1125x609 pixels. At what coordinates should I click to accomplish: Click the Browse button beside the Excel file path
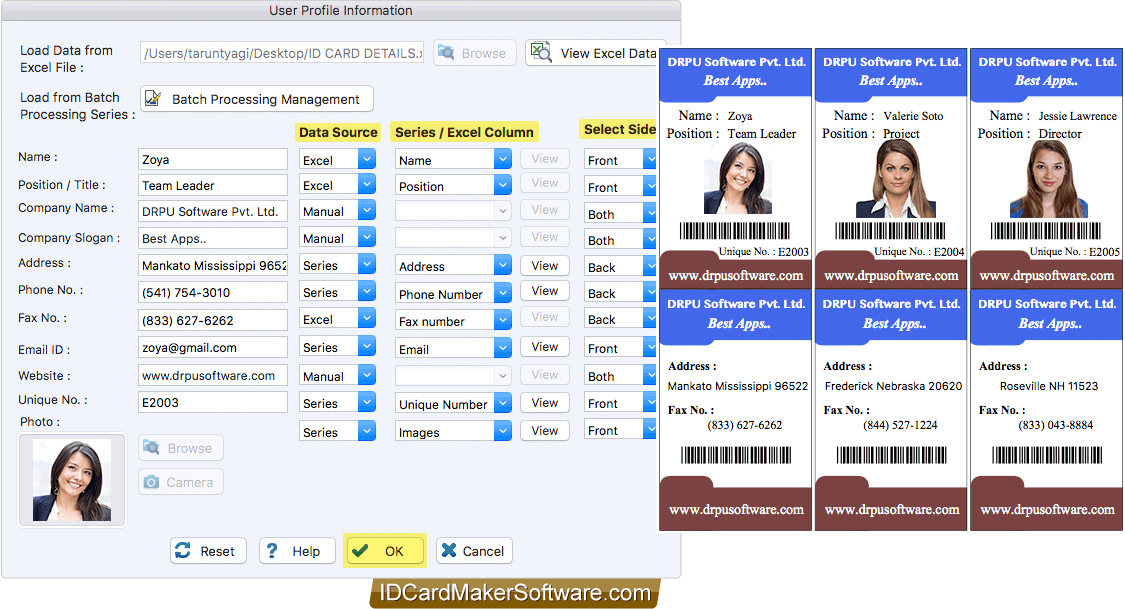474,53
